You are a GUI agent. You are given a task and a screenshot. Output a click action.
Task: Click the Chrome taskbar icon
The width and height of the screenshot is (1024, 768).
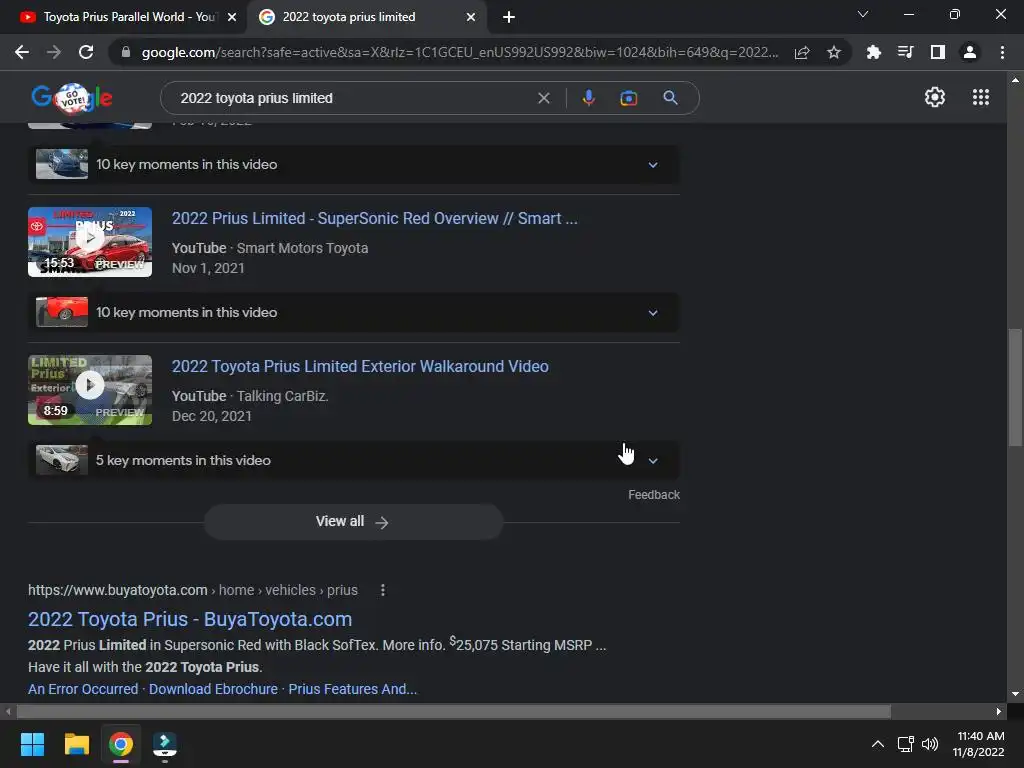tap(121, 744)
